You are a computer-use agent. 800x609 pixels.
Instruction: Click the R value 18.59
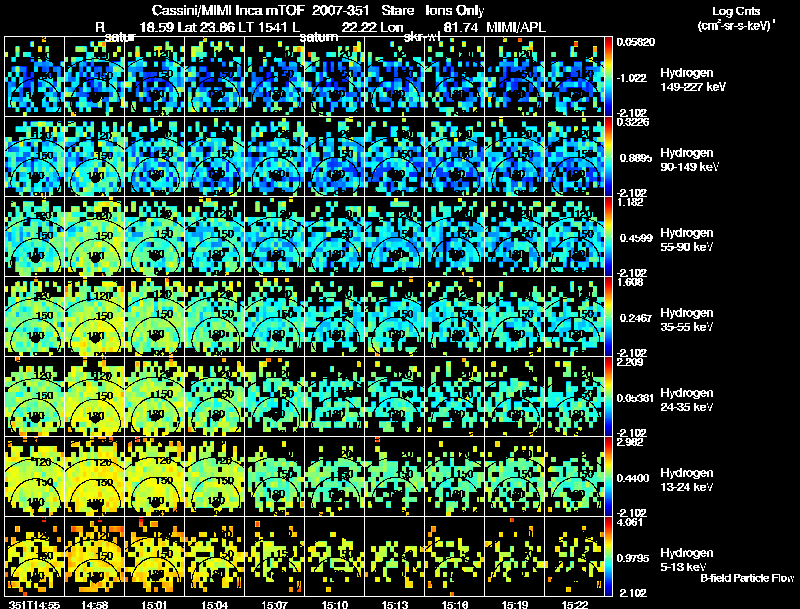point(155,28)
